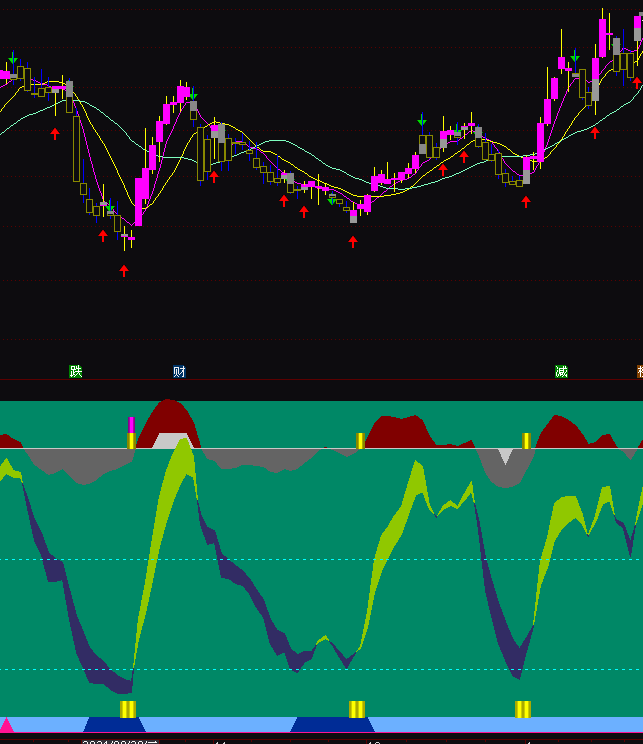Click the 减 shareholder reduction marker
643x744 pixels.
tap(561, 371)
